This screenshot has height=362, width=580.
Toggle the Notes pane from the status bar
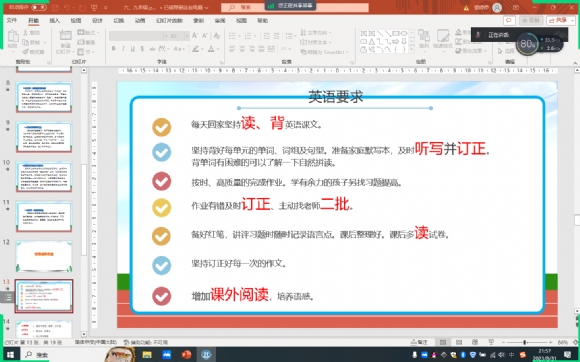click(419, 342)
